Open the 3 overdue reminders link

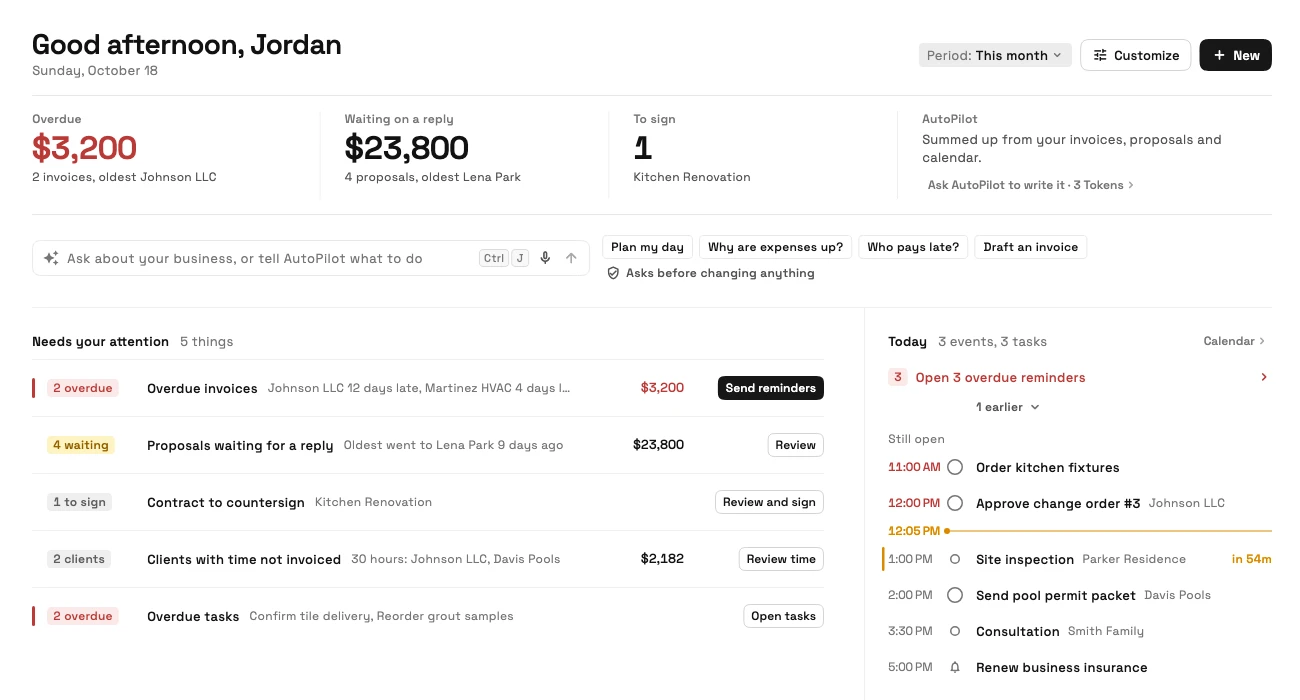coord(1080,377)
